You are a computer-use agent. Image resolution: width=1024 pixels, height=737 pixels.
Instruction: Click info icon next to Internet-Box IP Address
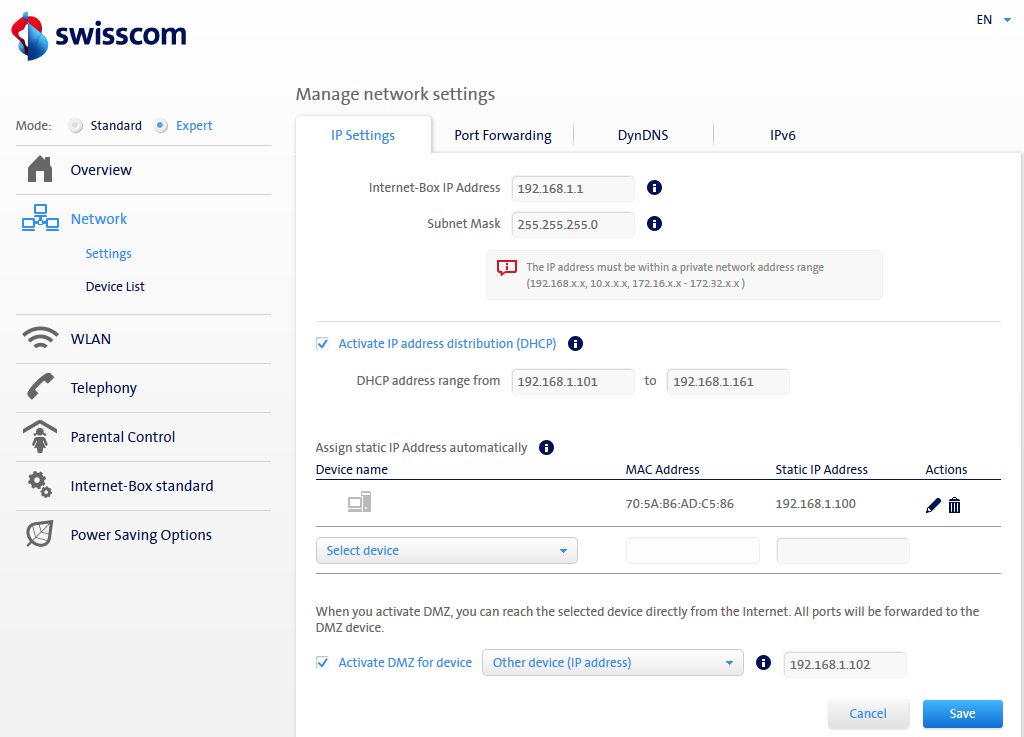pyautogui.click(x=655, y=187)
